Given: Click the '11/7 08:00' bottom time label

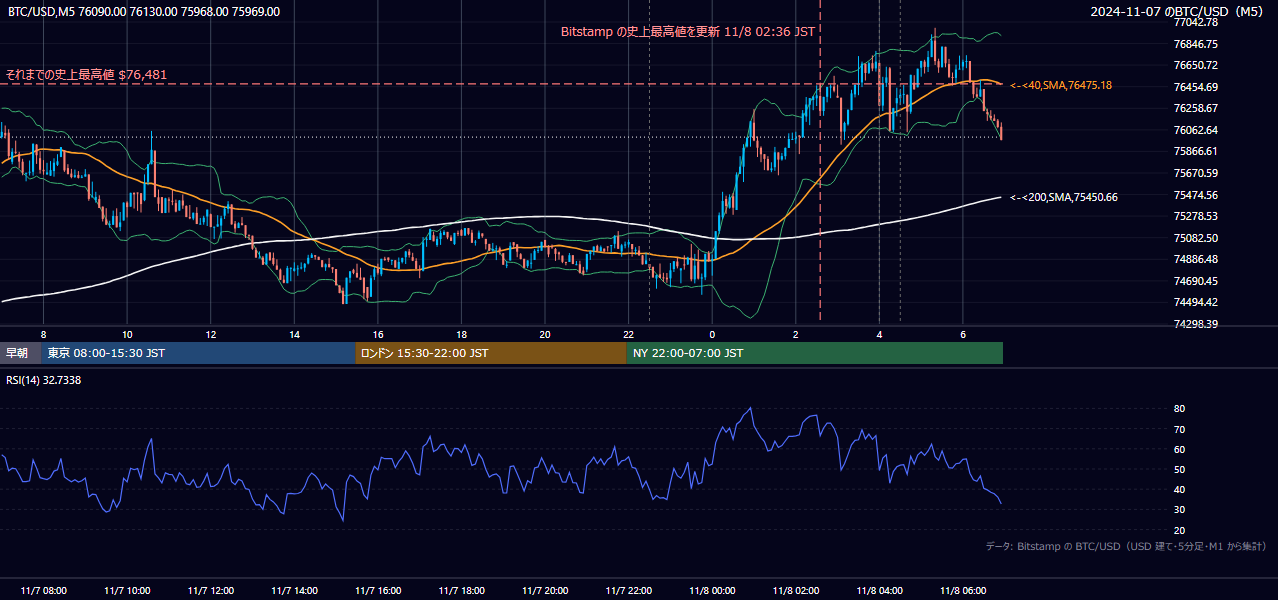Looking at the screenshot, I should [x=43, y=591].
